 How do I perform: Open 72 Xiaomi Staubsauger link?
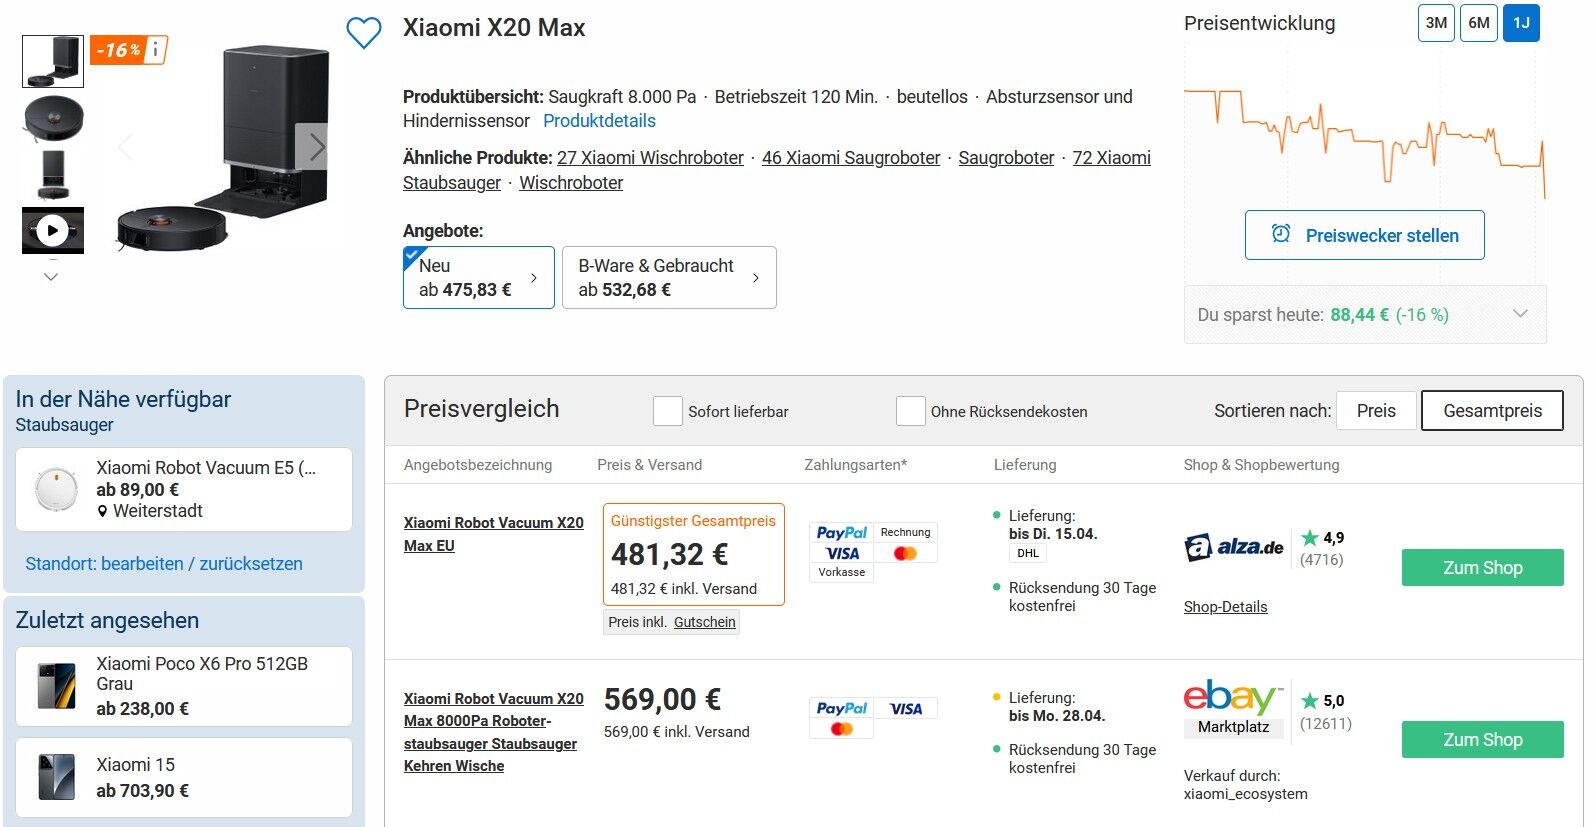[777, 170]
